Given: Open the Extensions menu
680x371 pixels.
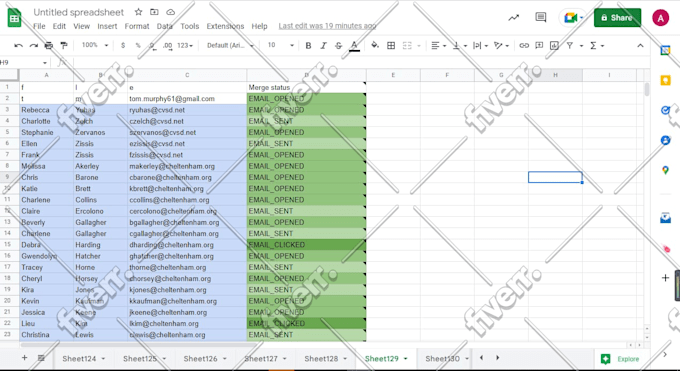Looking at the screenshot, I should (x=225, y=26).
